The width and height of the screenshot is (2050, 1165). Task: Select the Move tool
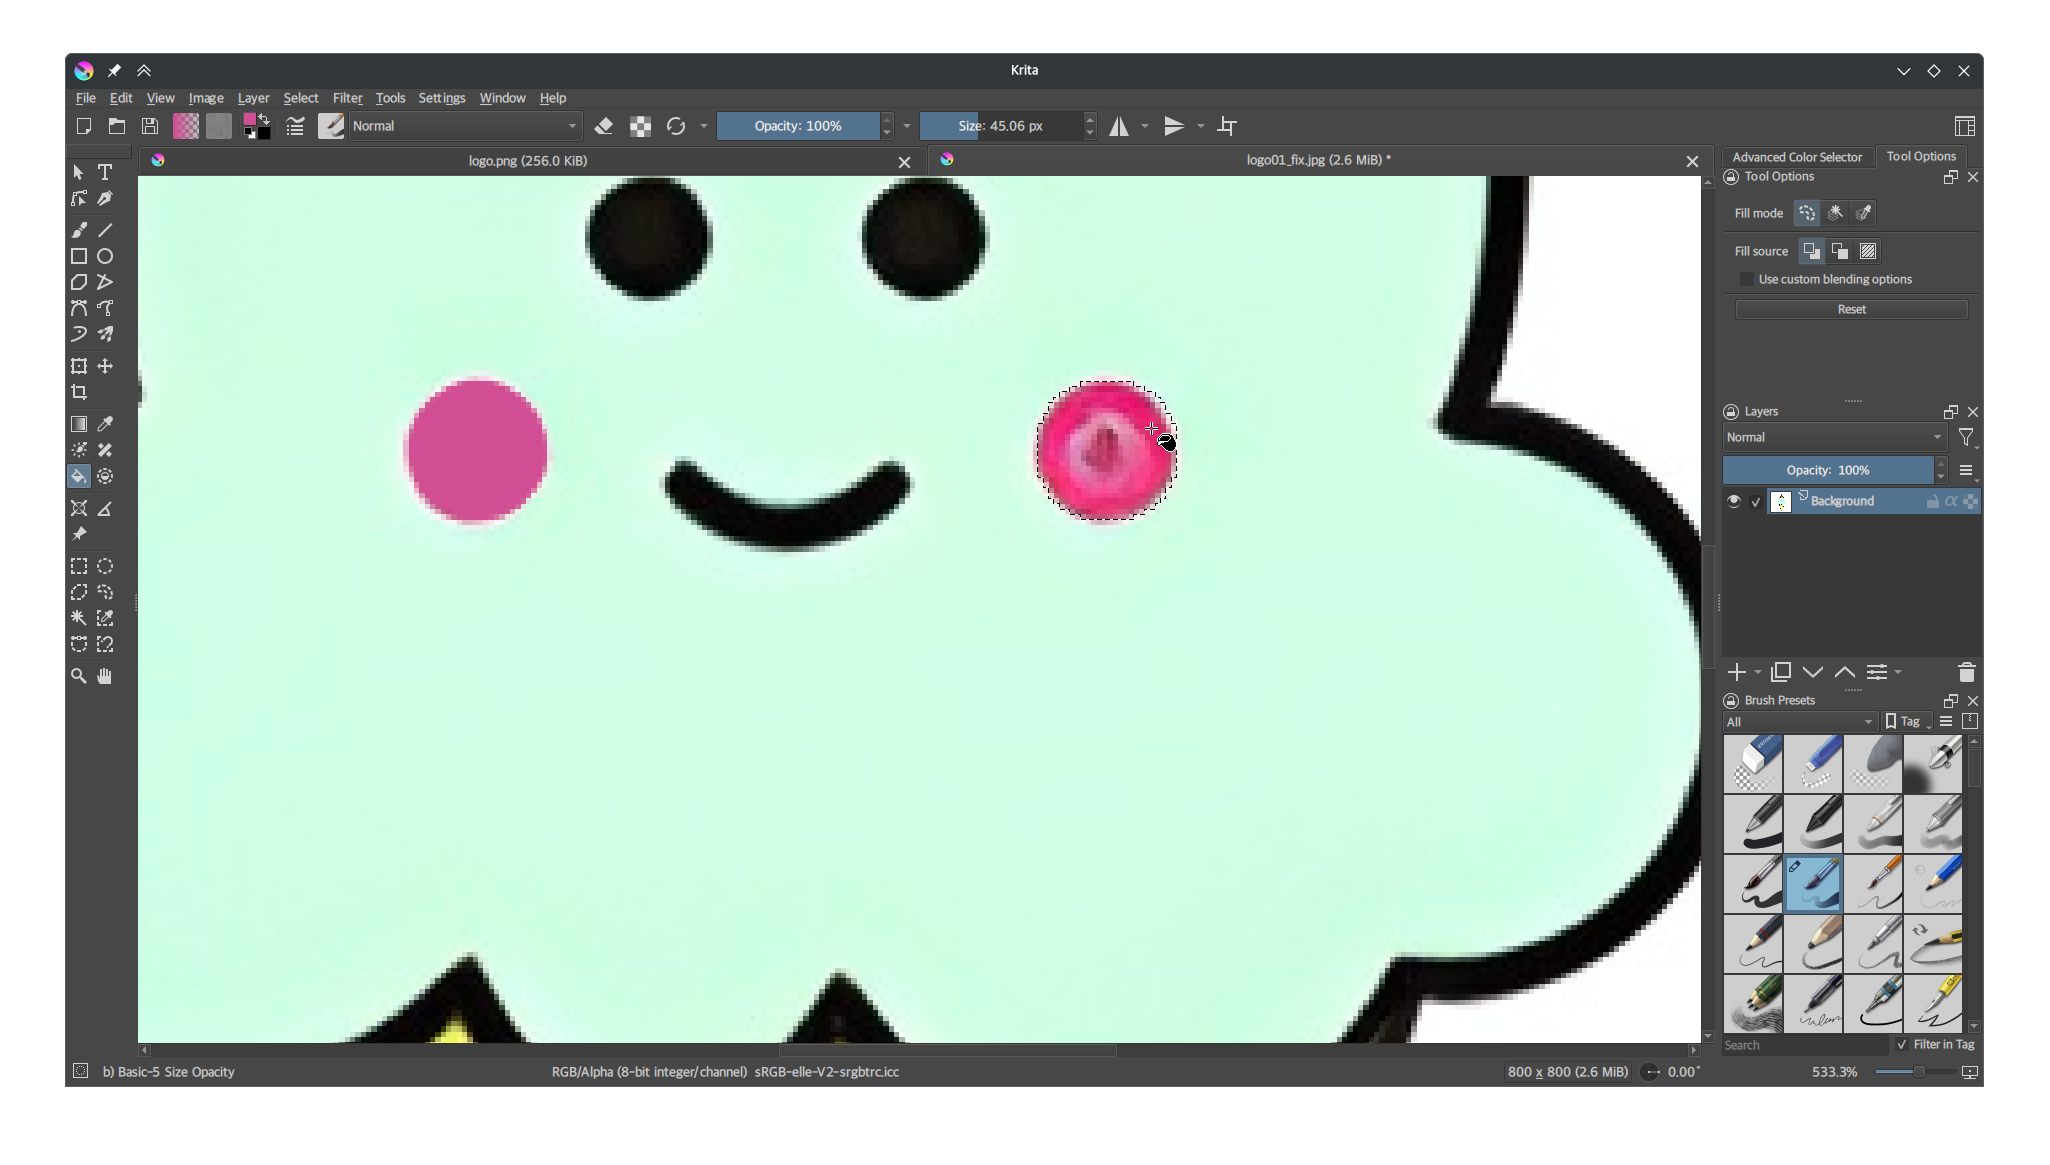point(105,366)
